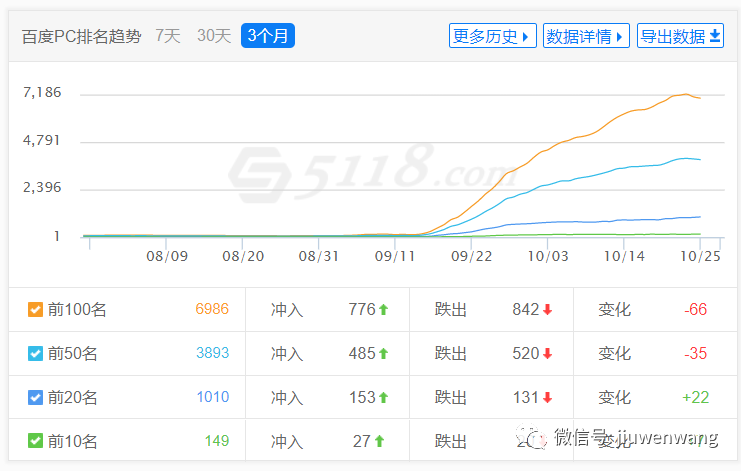741x471 pixels.
Task: Click the arrow icon on 更多历史
Action: (526, 37)
